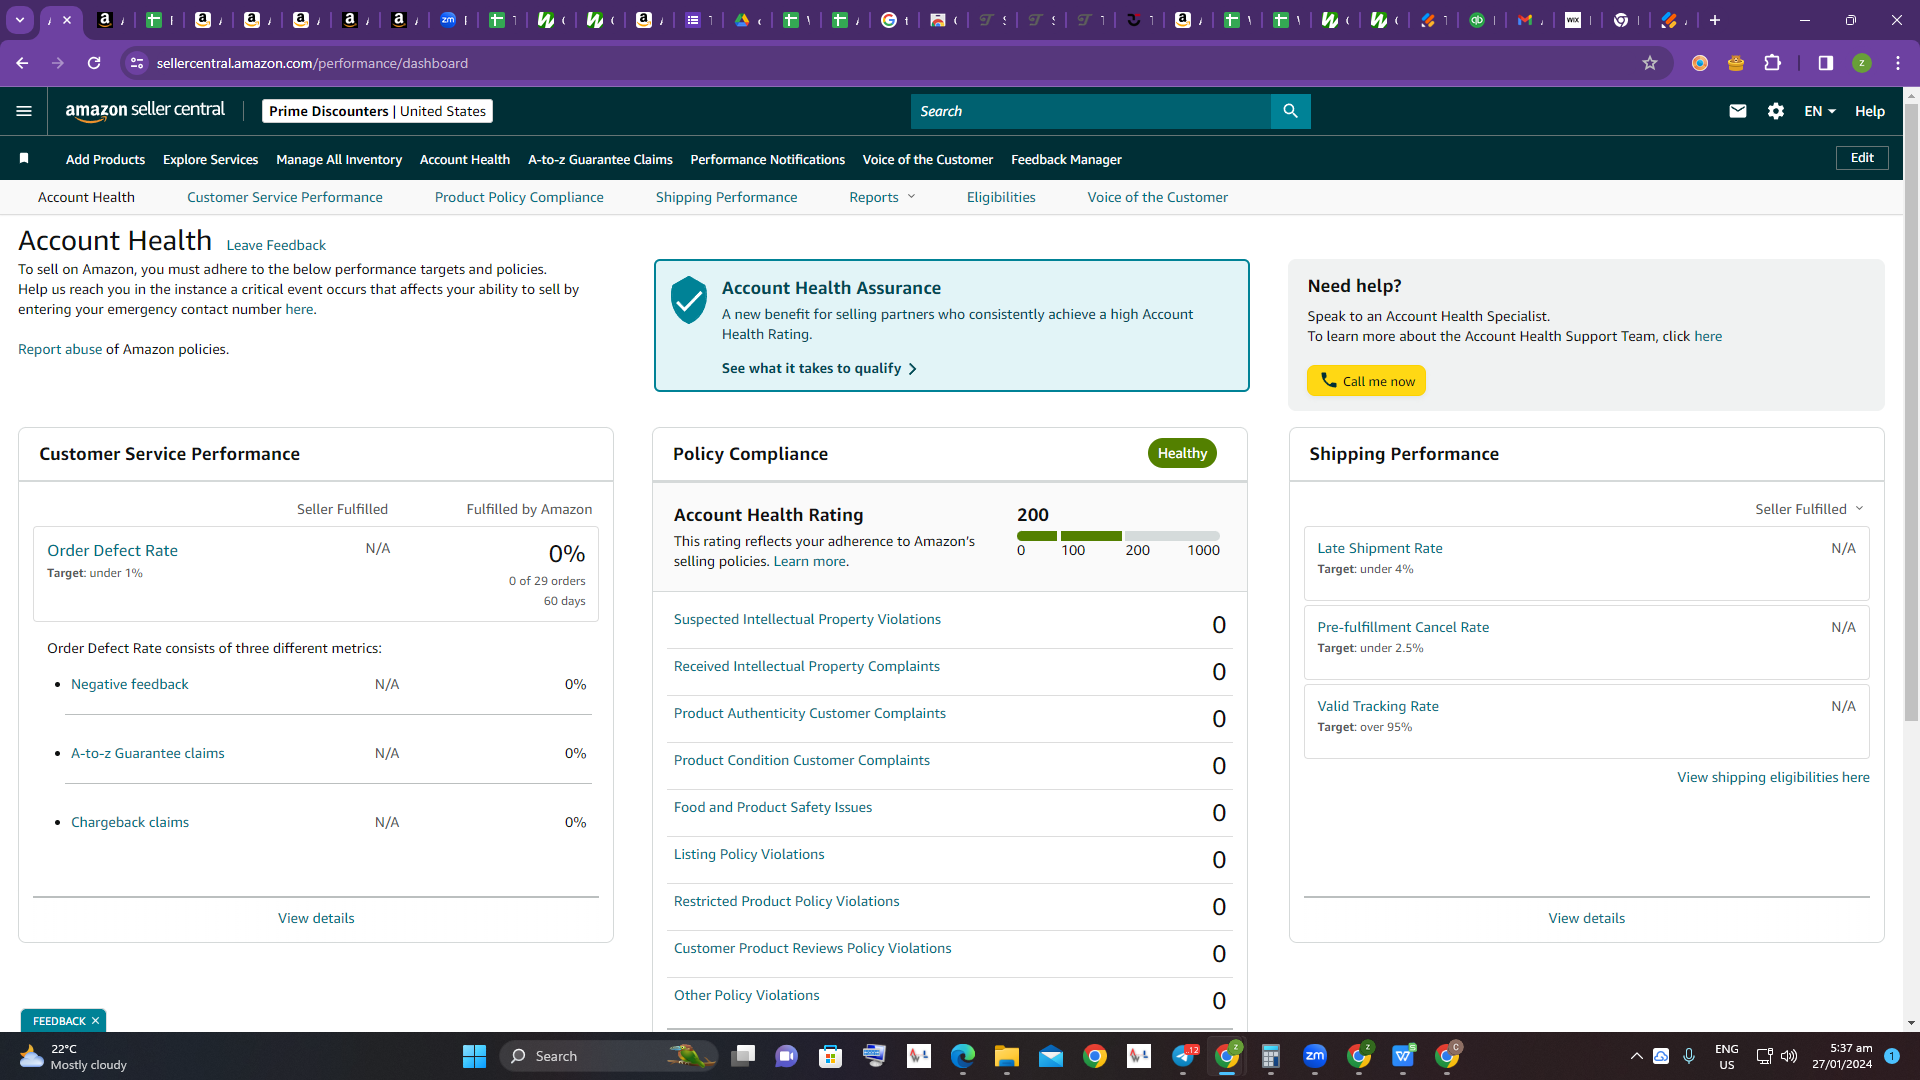Image resolution: width=1920 pixels, height=1080 pixels.
Task: Click the bookmark flag icon beside Add Products
Action: (24, 159)
